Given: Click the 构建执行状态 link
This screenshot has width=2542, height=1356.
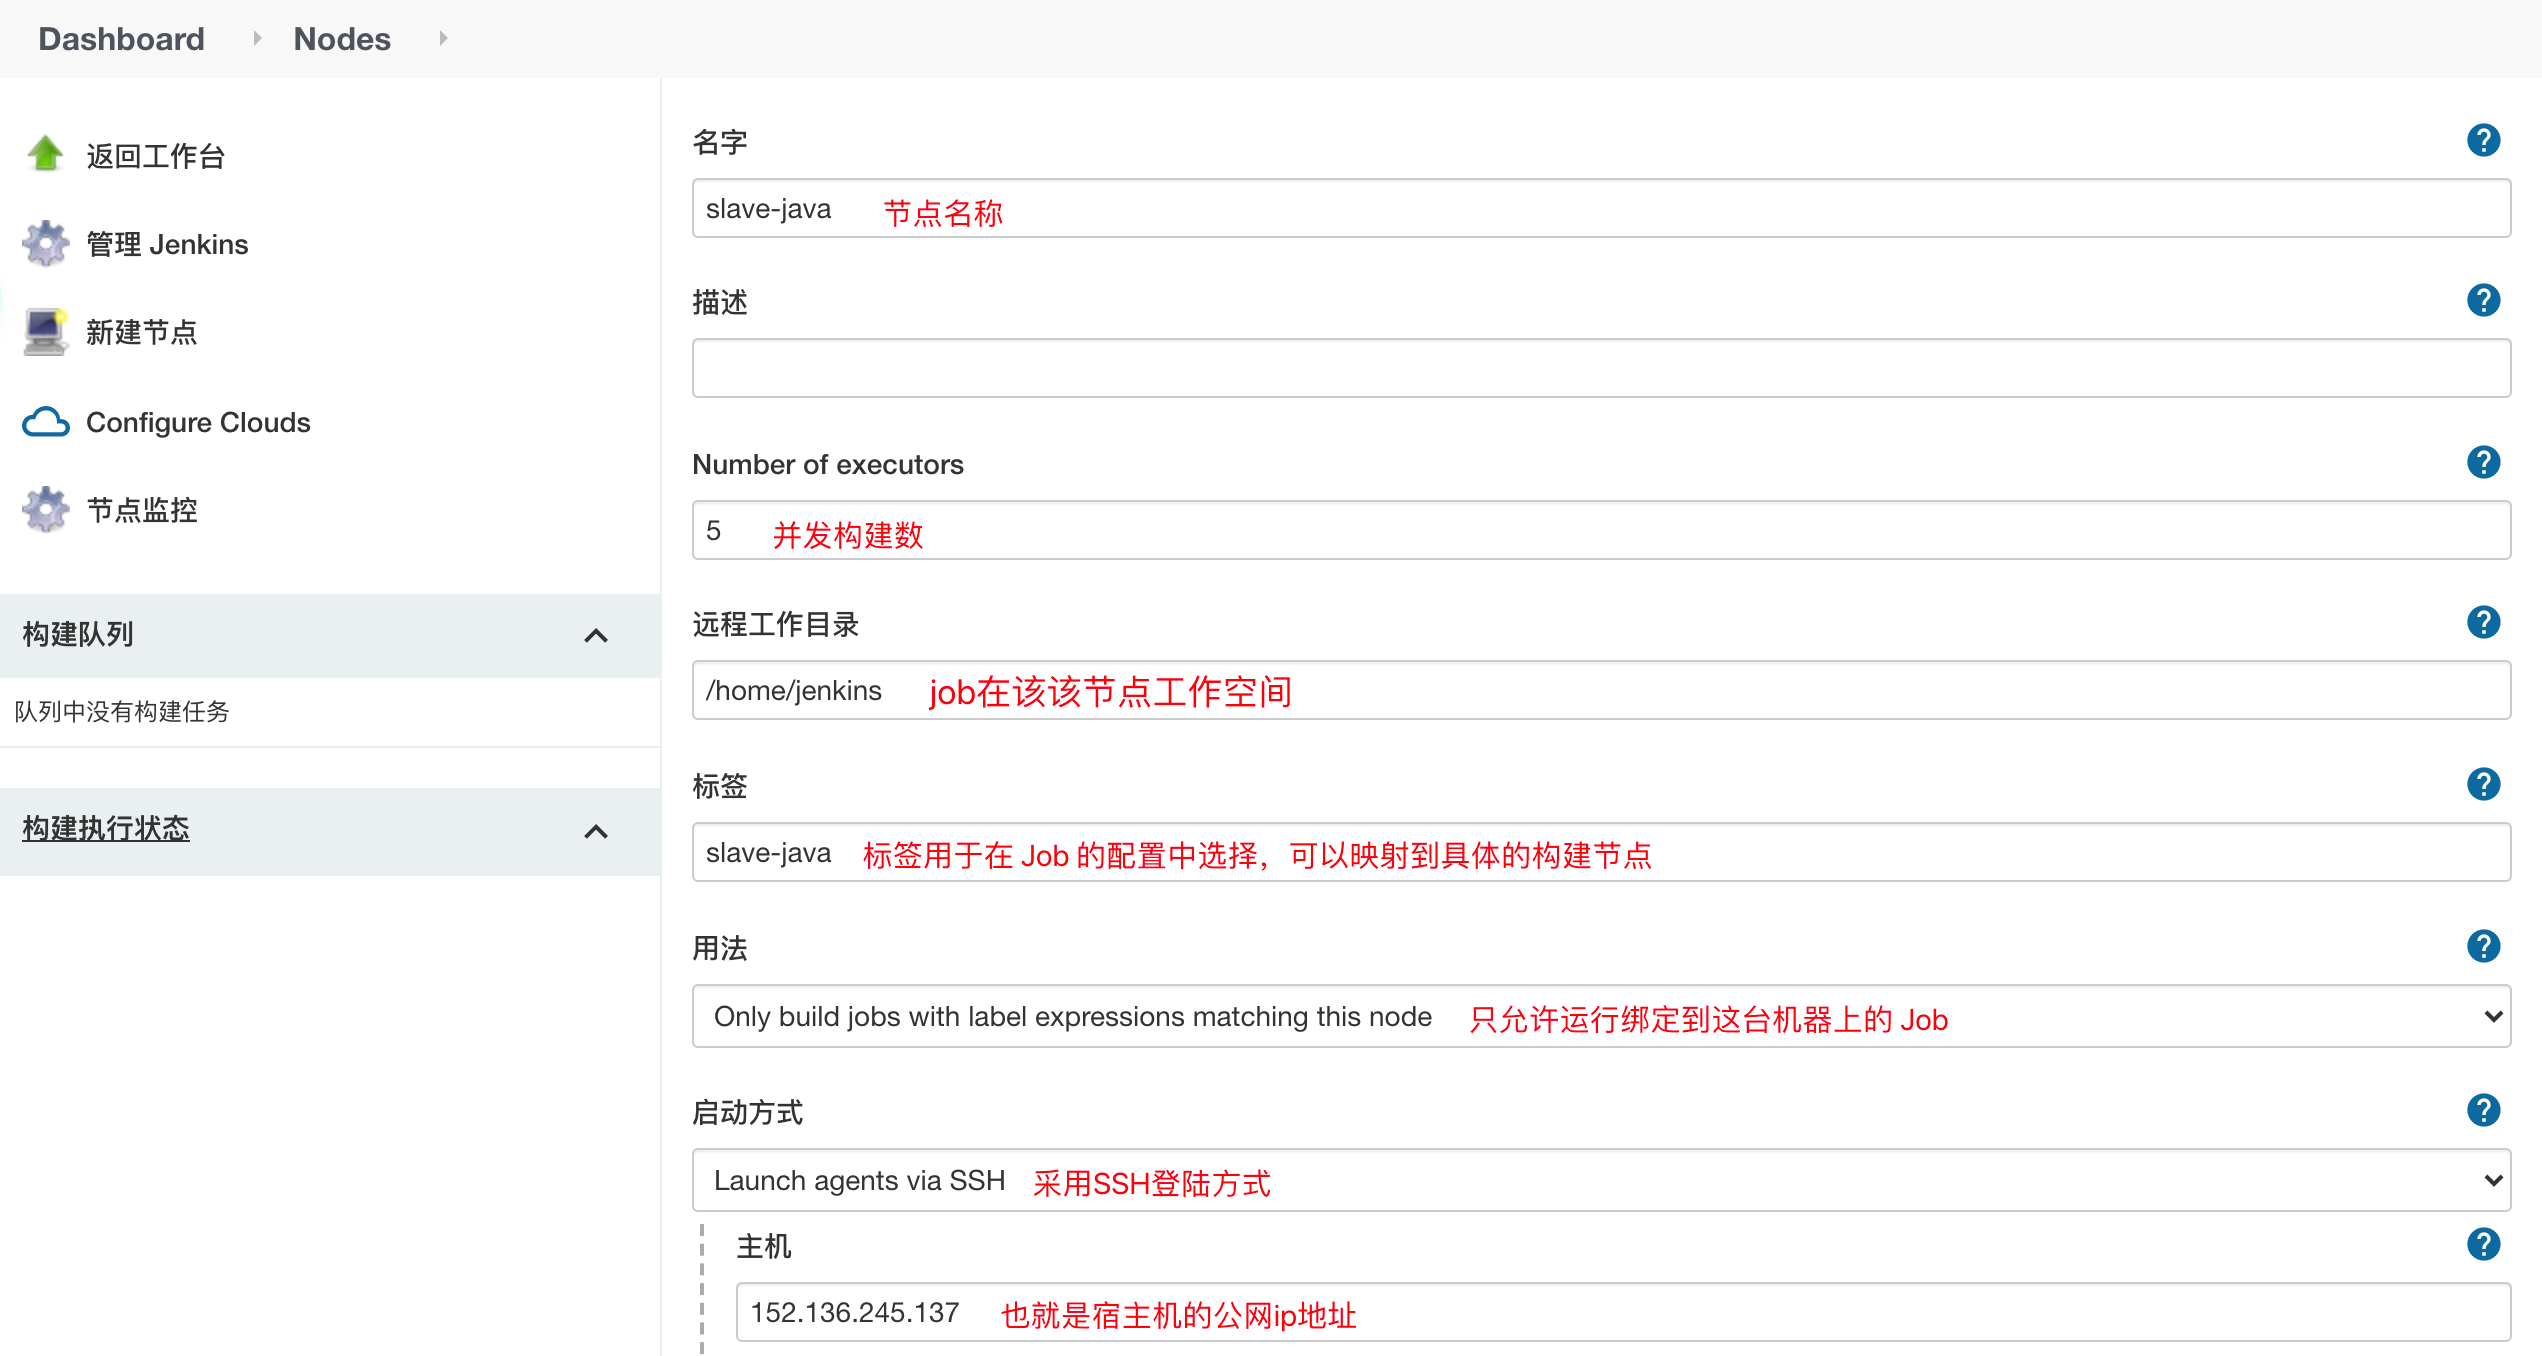Looking at the screenshot, I should pyautogui.click(x=106, y=829).
